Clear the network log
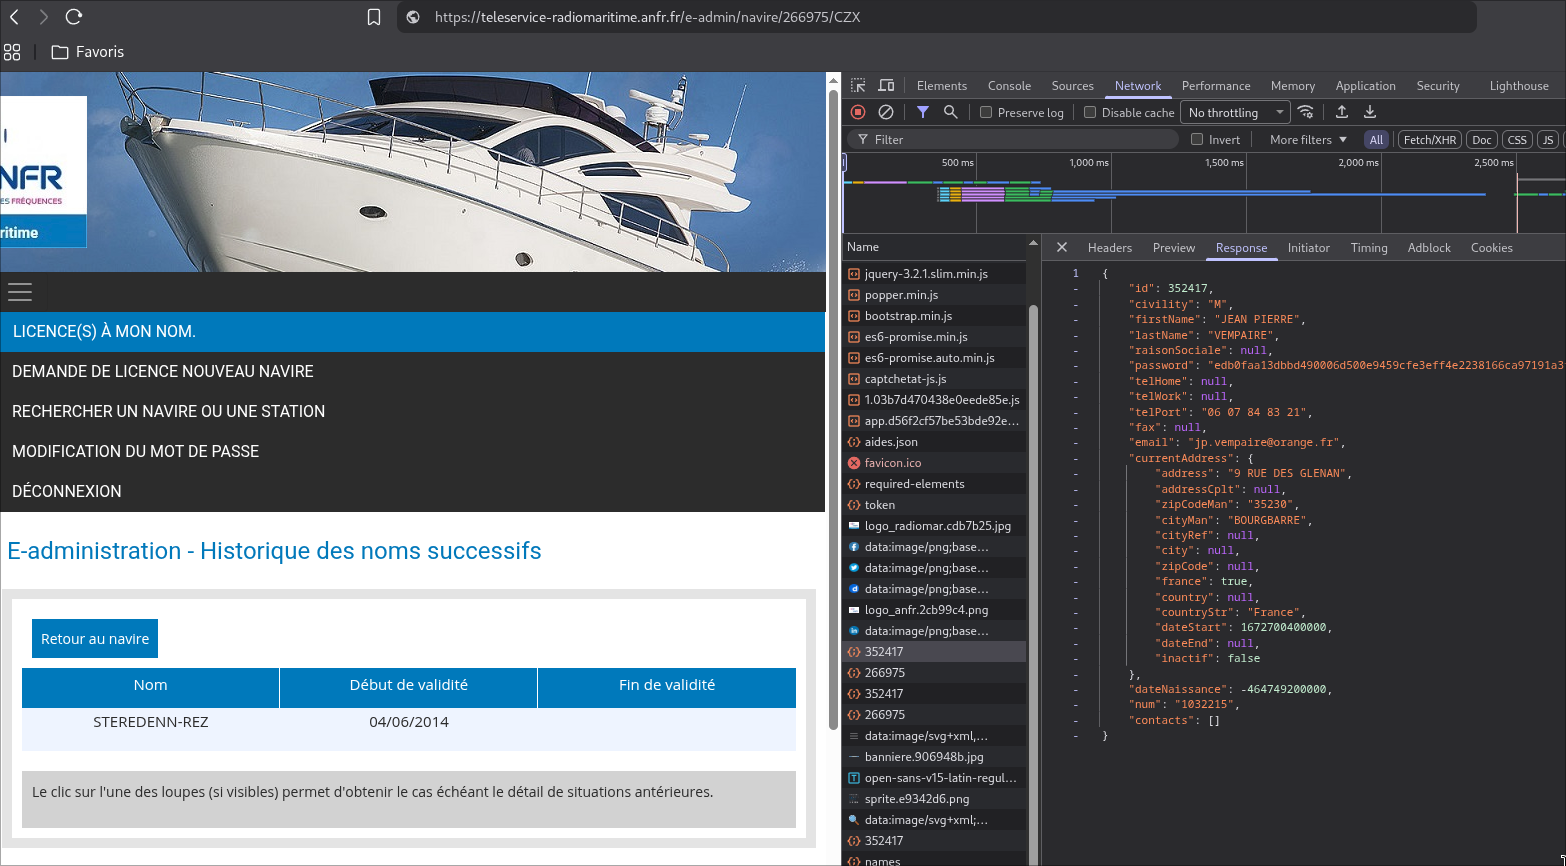Viewport: 1566px width, 866px height. (x=886, y=112)
